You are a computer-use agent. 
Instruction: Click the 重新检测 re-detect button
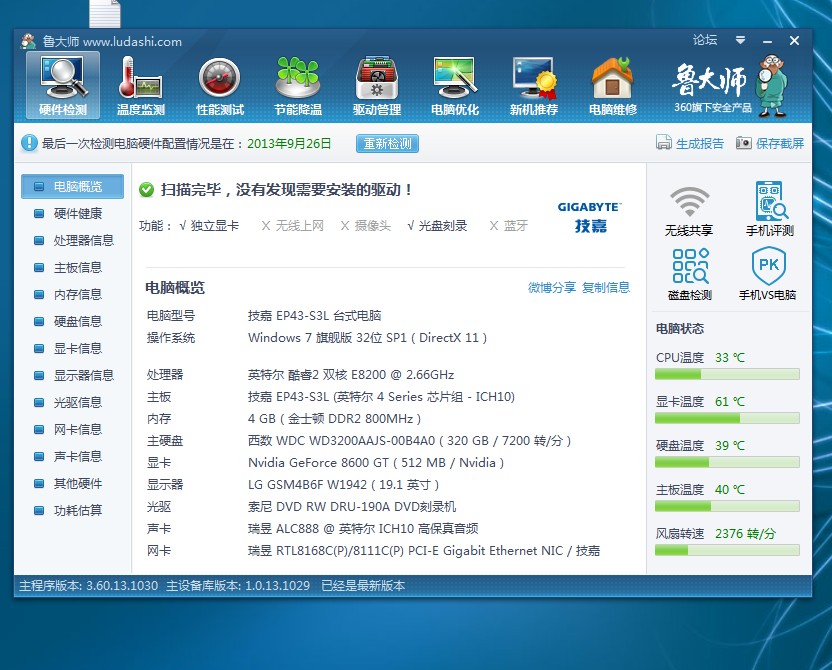click(x=387, y=143)
